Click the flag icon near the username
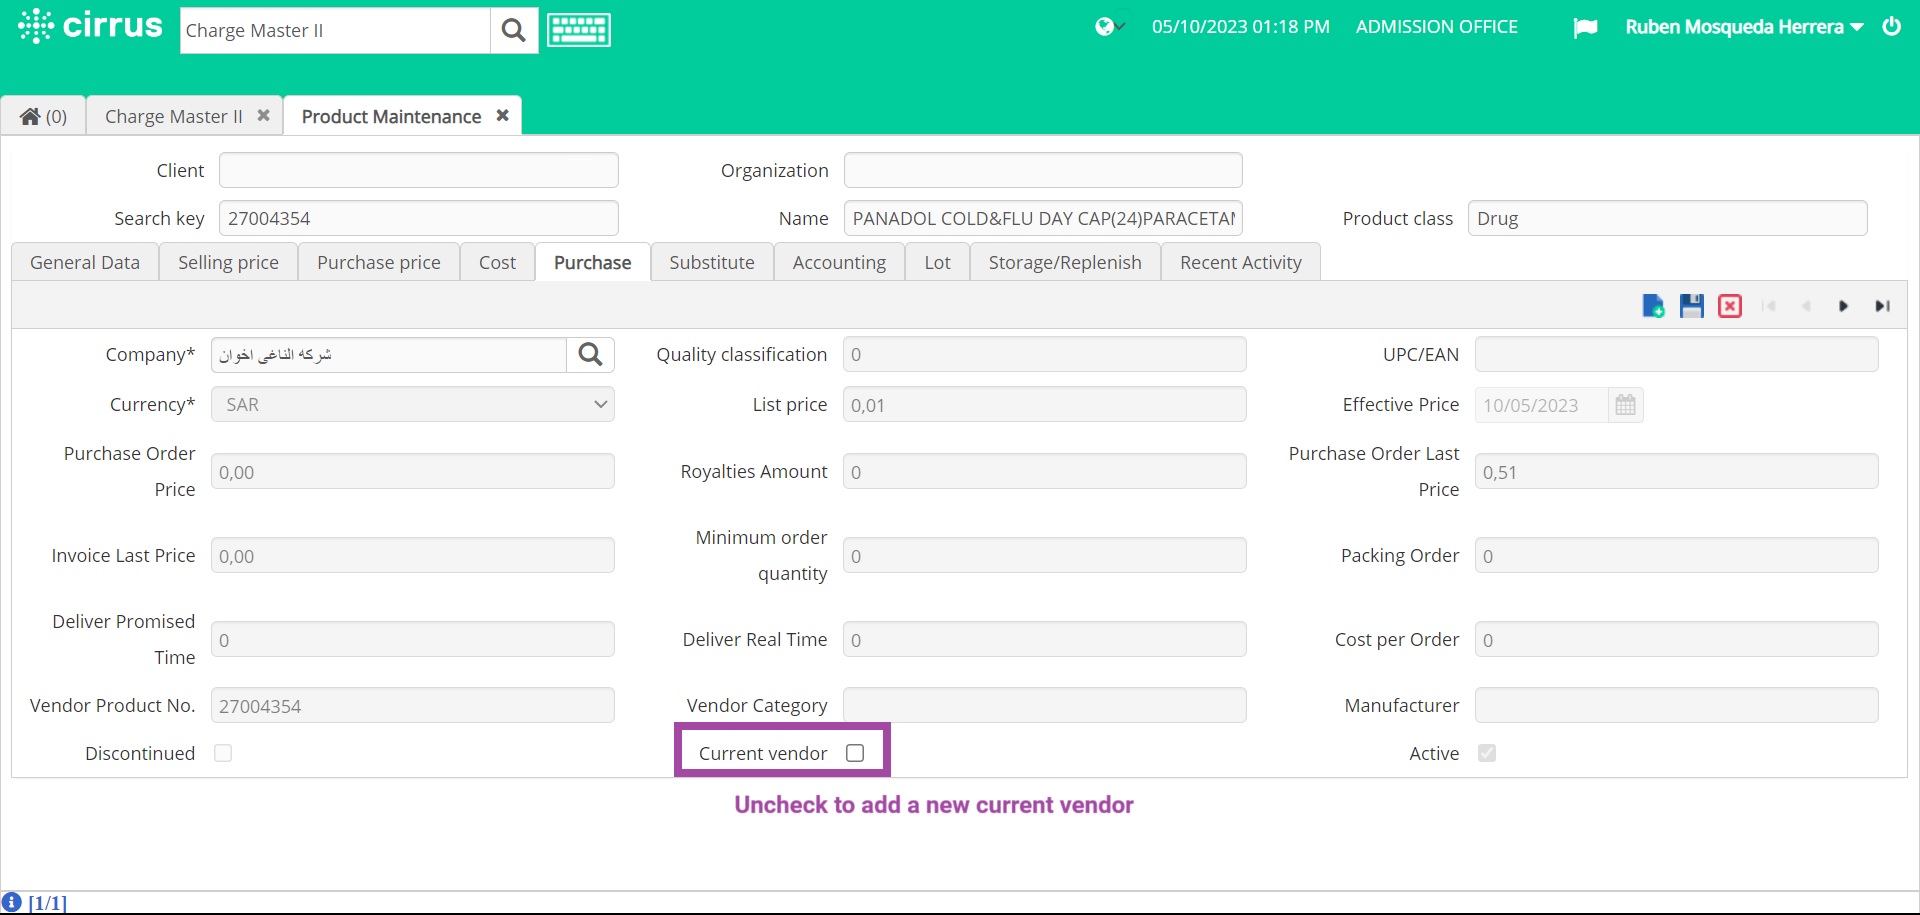Image resolution: width=1920 pixels, height=915 pixels. [1586, 27]
